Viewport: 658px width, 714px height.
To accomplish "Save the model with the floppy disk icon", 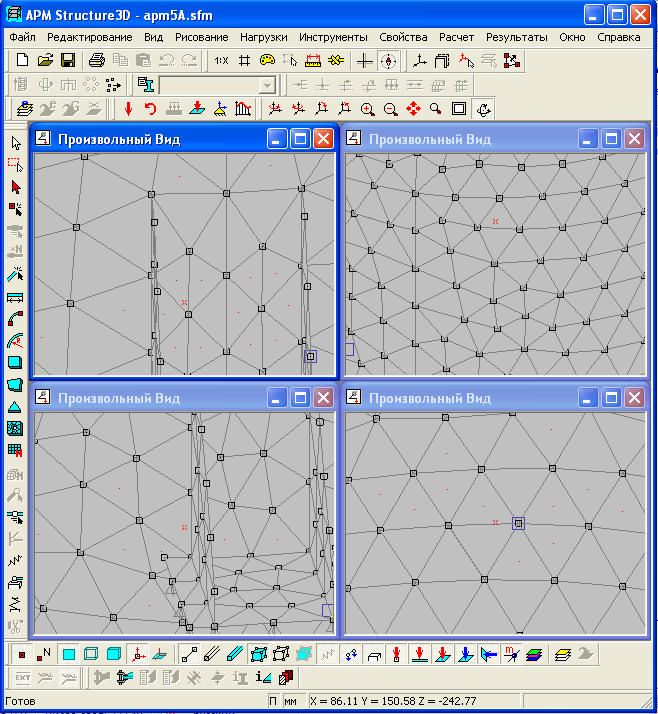I will pyautogui.click(x=68, y=60).
